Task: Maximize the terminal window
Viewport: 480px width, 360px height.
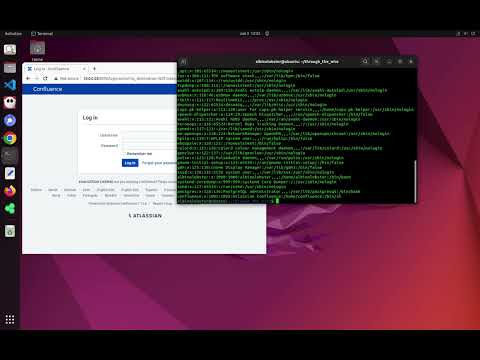Action: 400,61
